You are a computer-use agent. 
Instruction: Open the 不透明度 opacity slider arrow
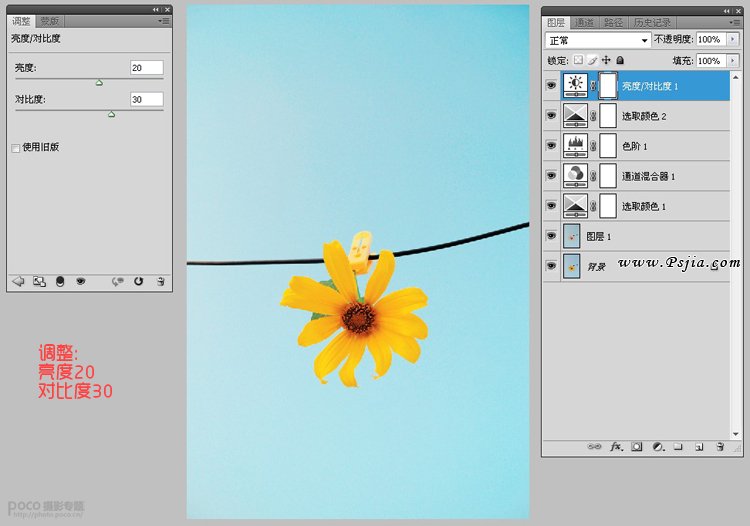pyautogui.click(x=733, y=40)
